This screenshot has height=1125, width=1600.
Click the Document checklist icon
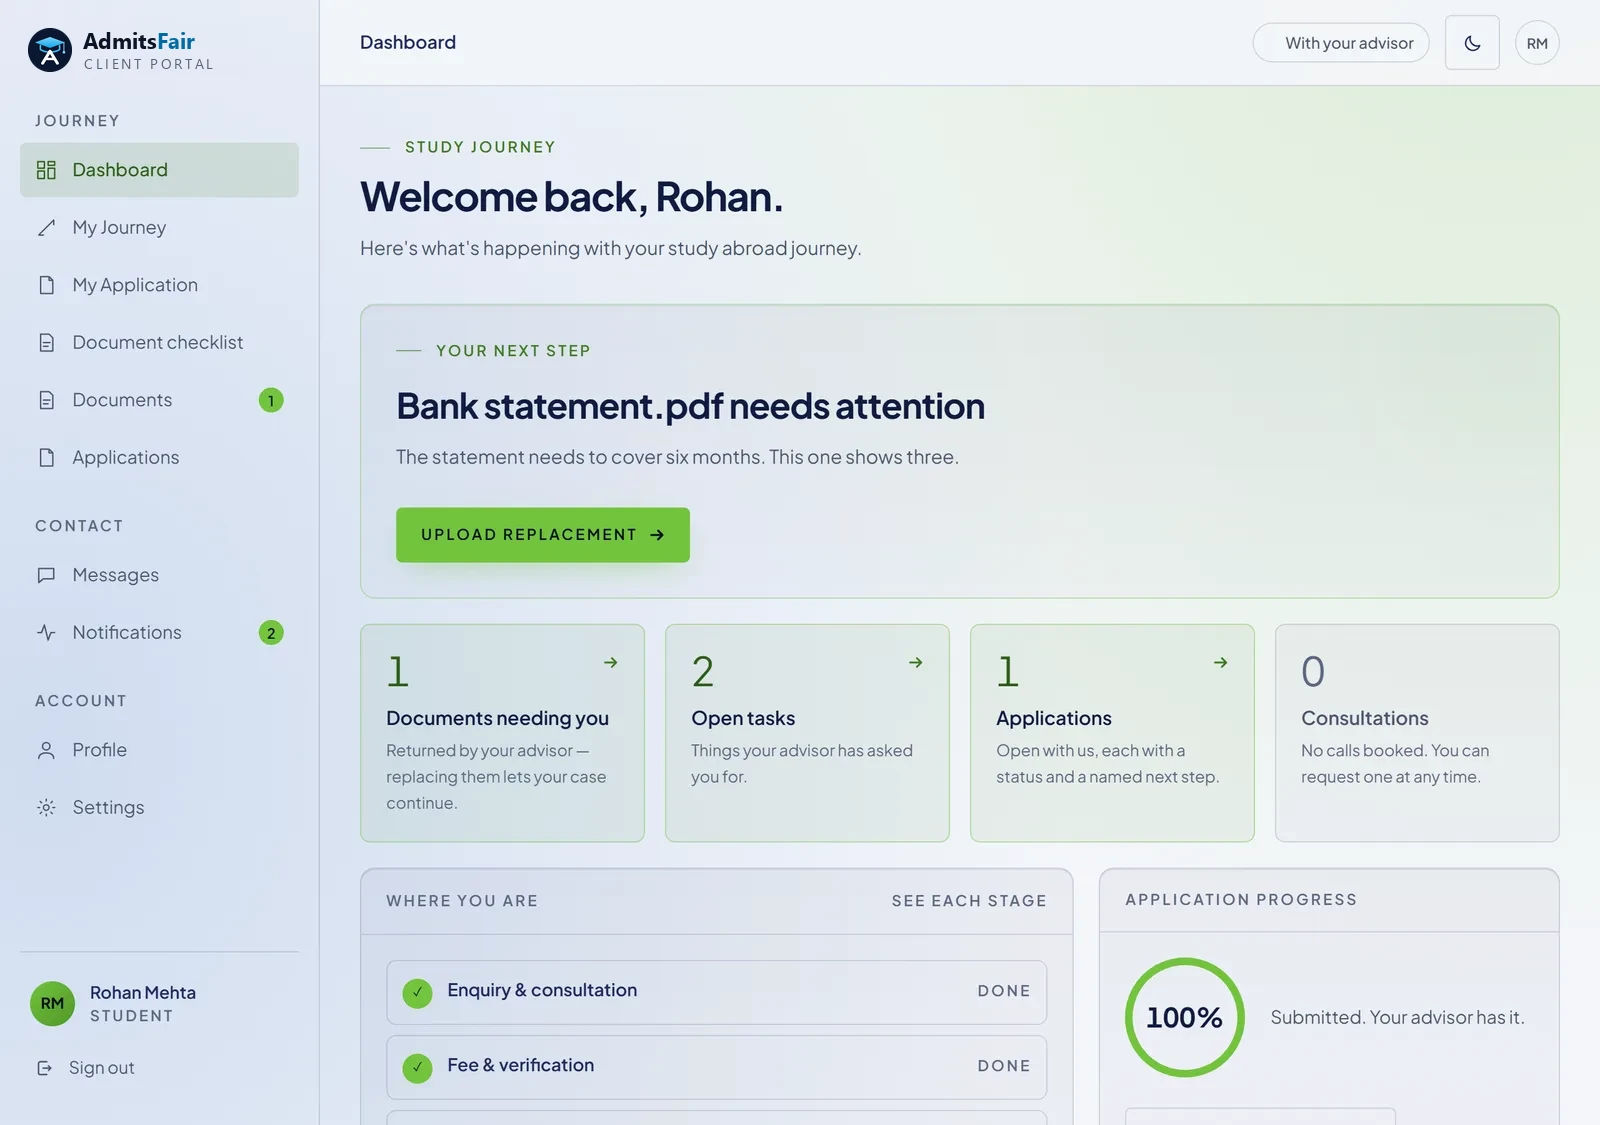pyautogui.click(x=46, y=343)
